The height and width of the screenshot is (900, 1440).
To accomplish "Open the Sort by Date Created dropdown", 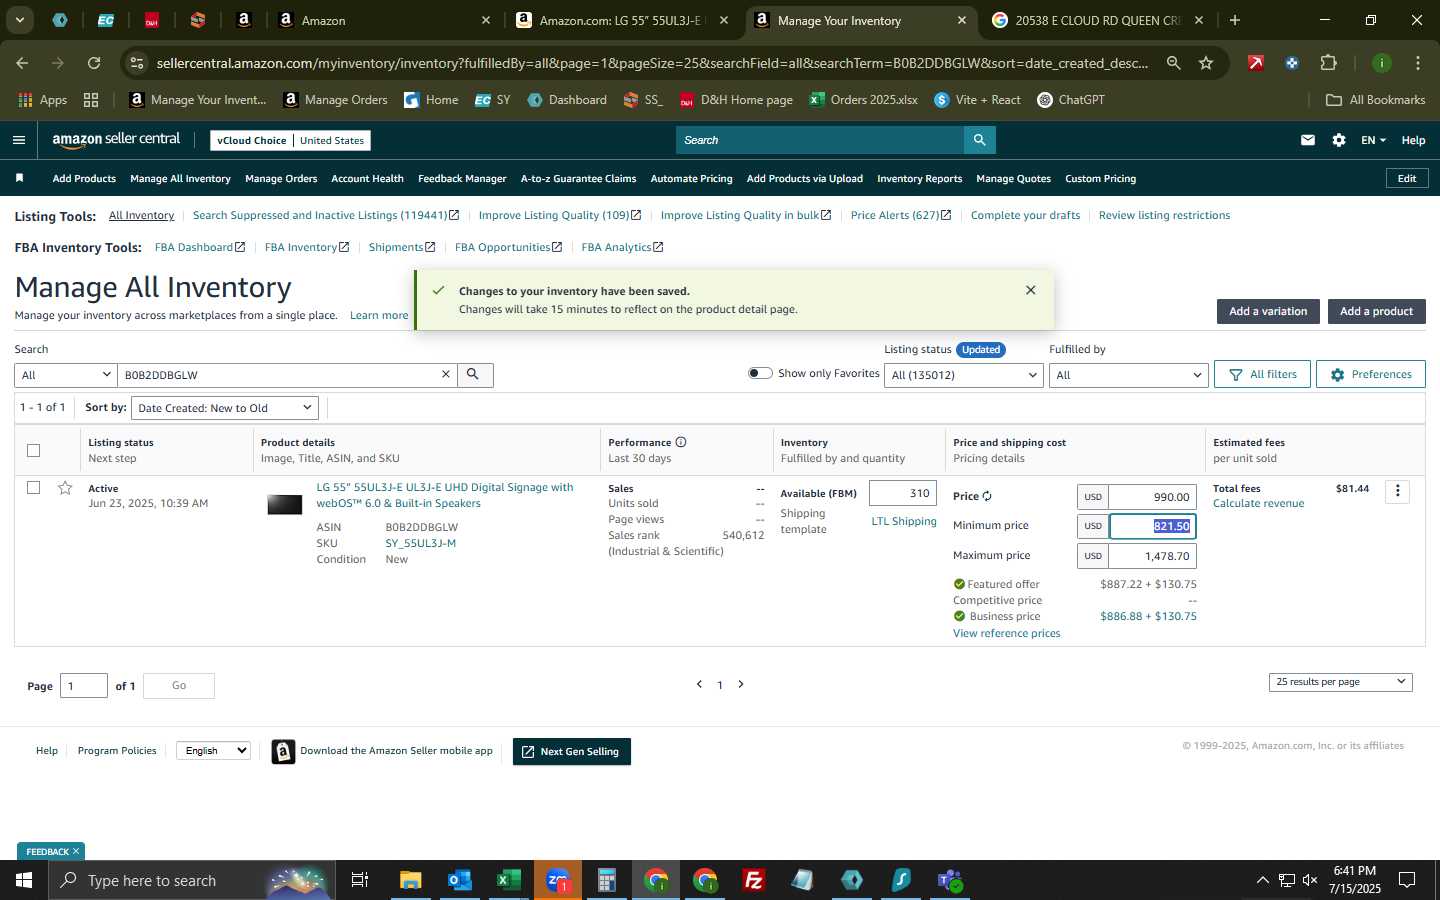I will point(225,408).
